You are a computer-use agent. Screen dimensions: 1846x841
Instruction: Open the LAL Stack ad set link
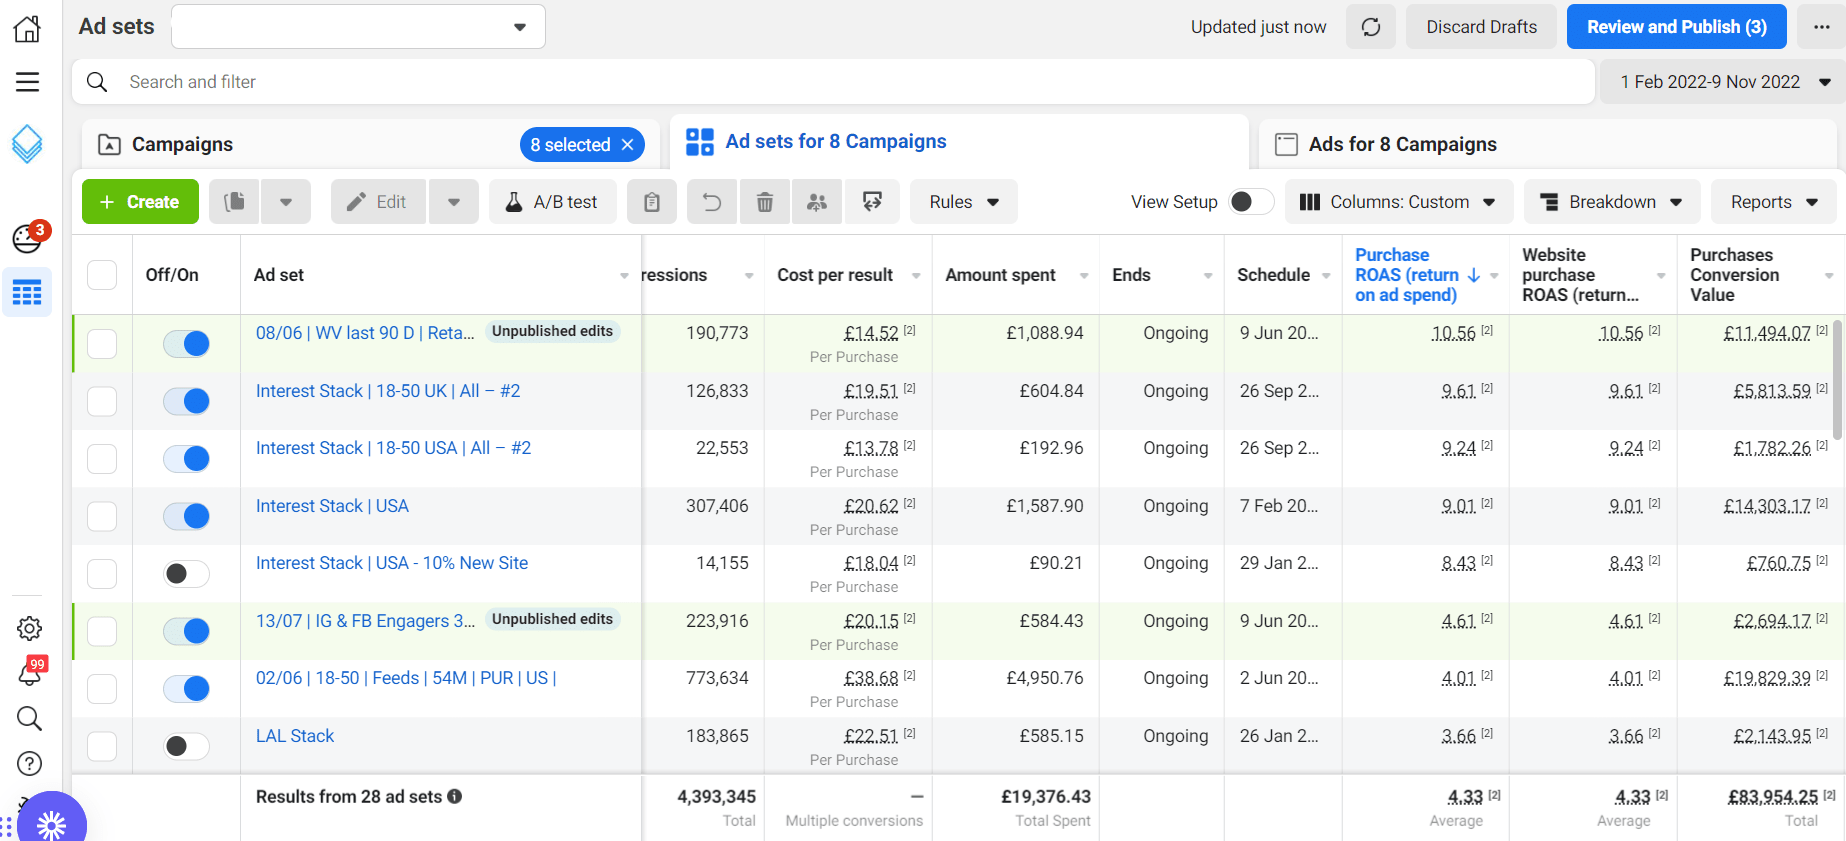[x=295, y=736]
